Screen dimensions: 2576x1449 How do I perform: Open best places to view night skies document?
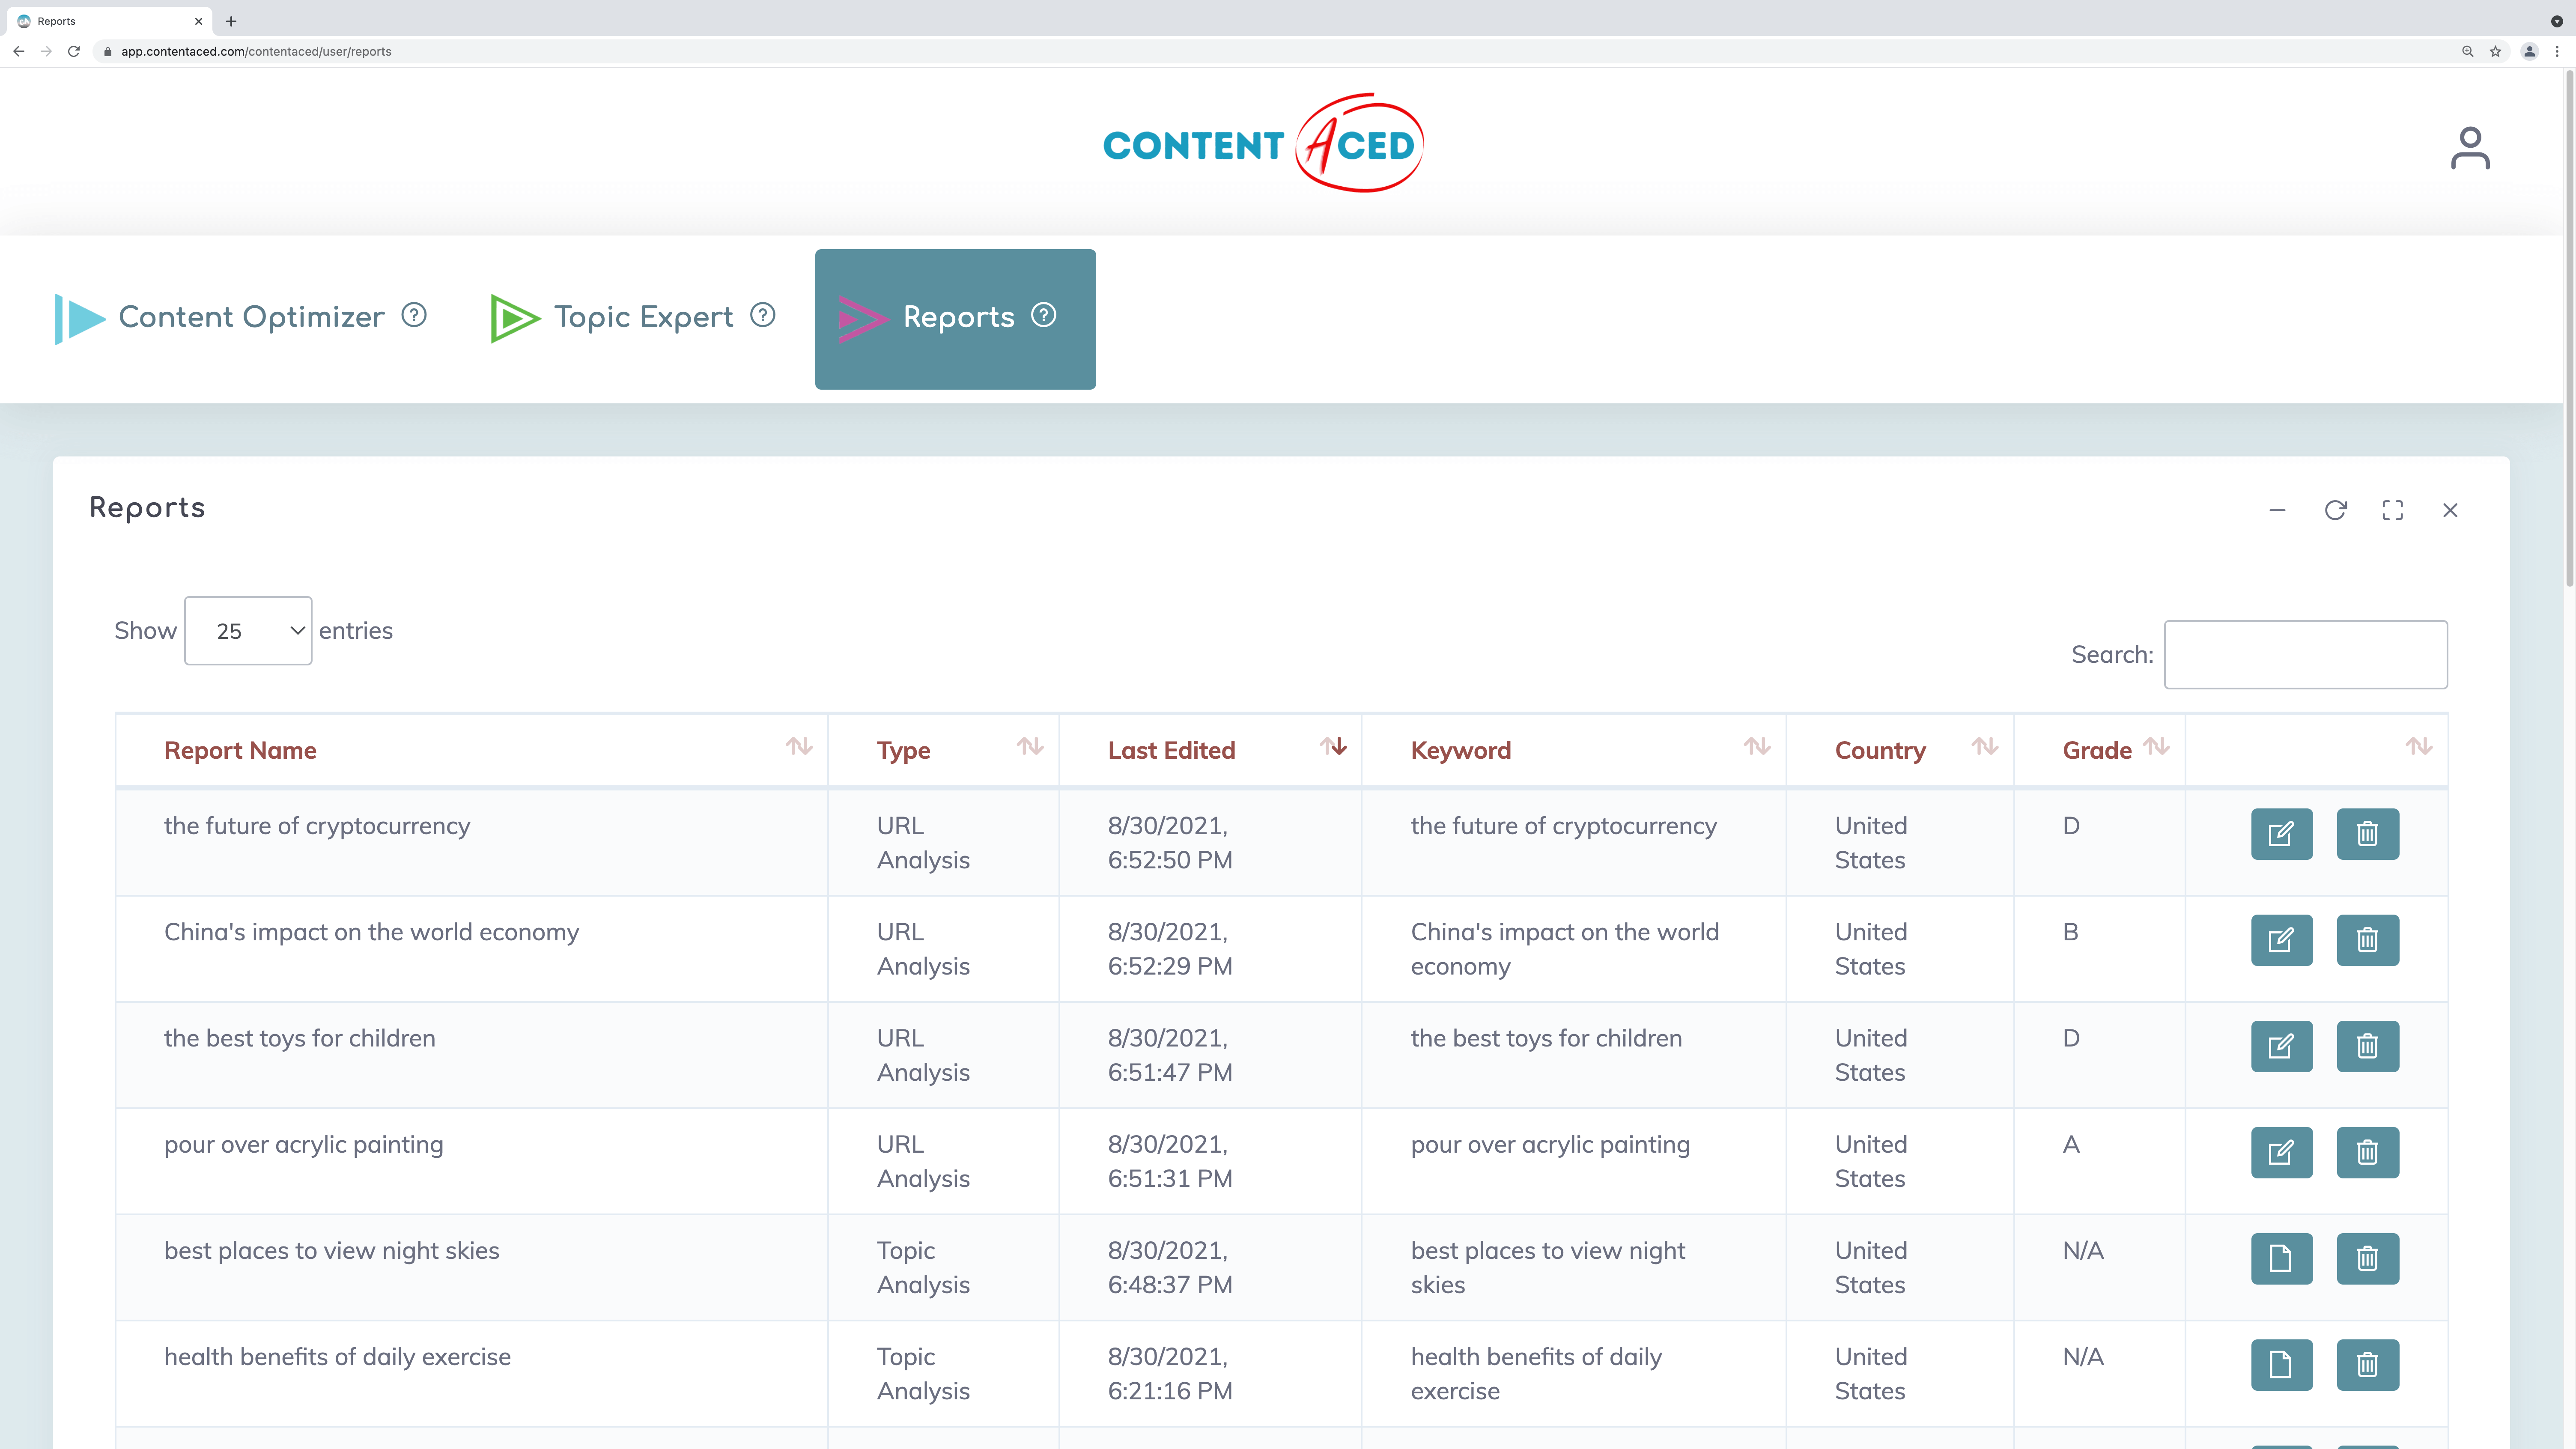tap(2281, 1258)
